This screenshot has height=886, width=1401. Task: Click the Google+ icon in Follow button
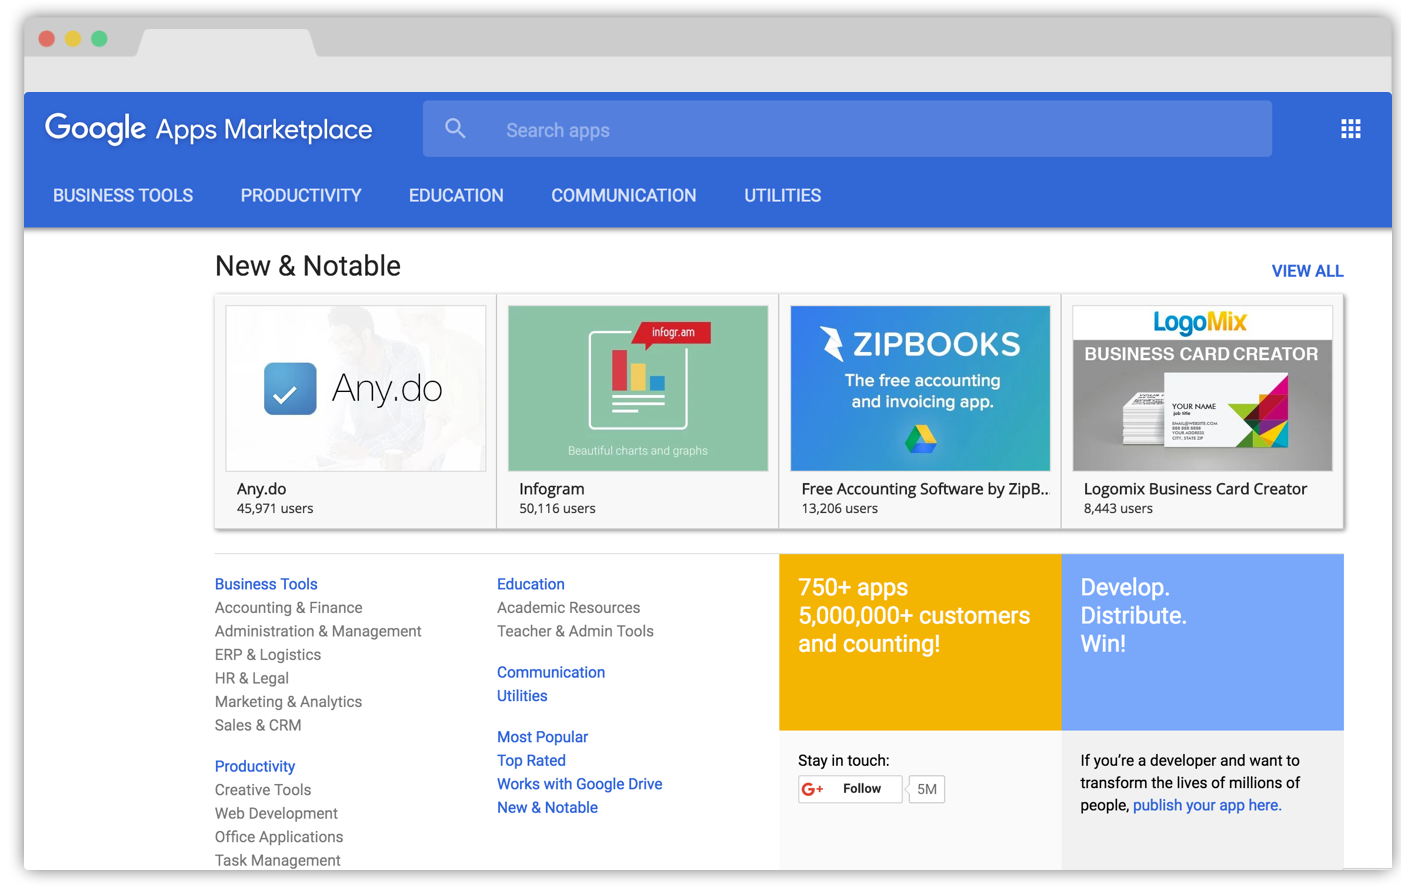pyautogui.click(x=812, y=789)
